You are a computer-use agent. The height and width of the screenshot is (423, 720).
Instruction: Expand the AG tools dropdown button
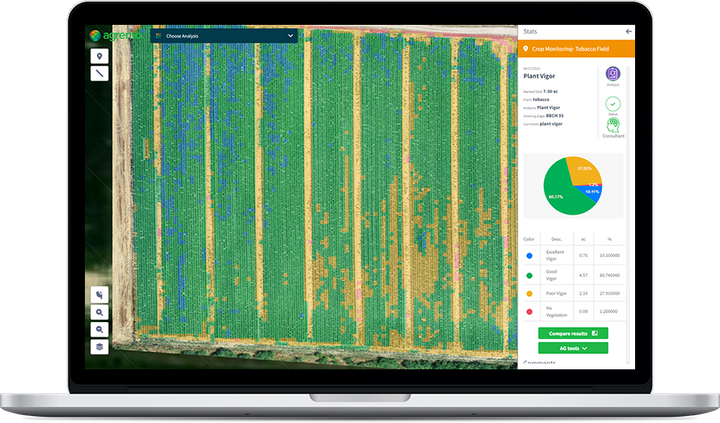point(573,348)
